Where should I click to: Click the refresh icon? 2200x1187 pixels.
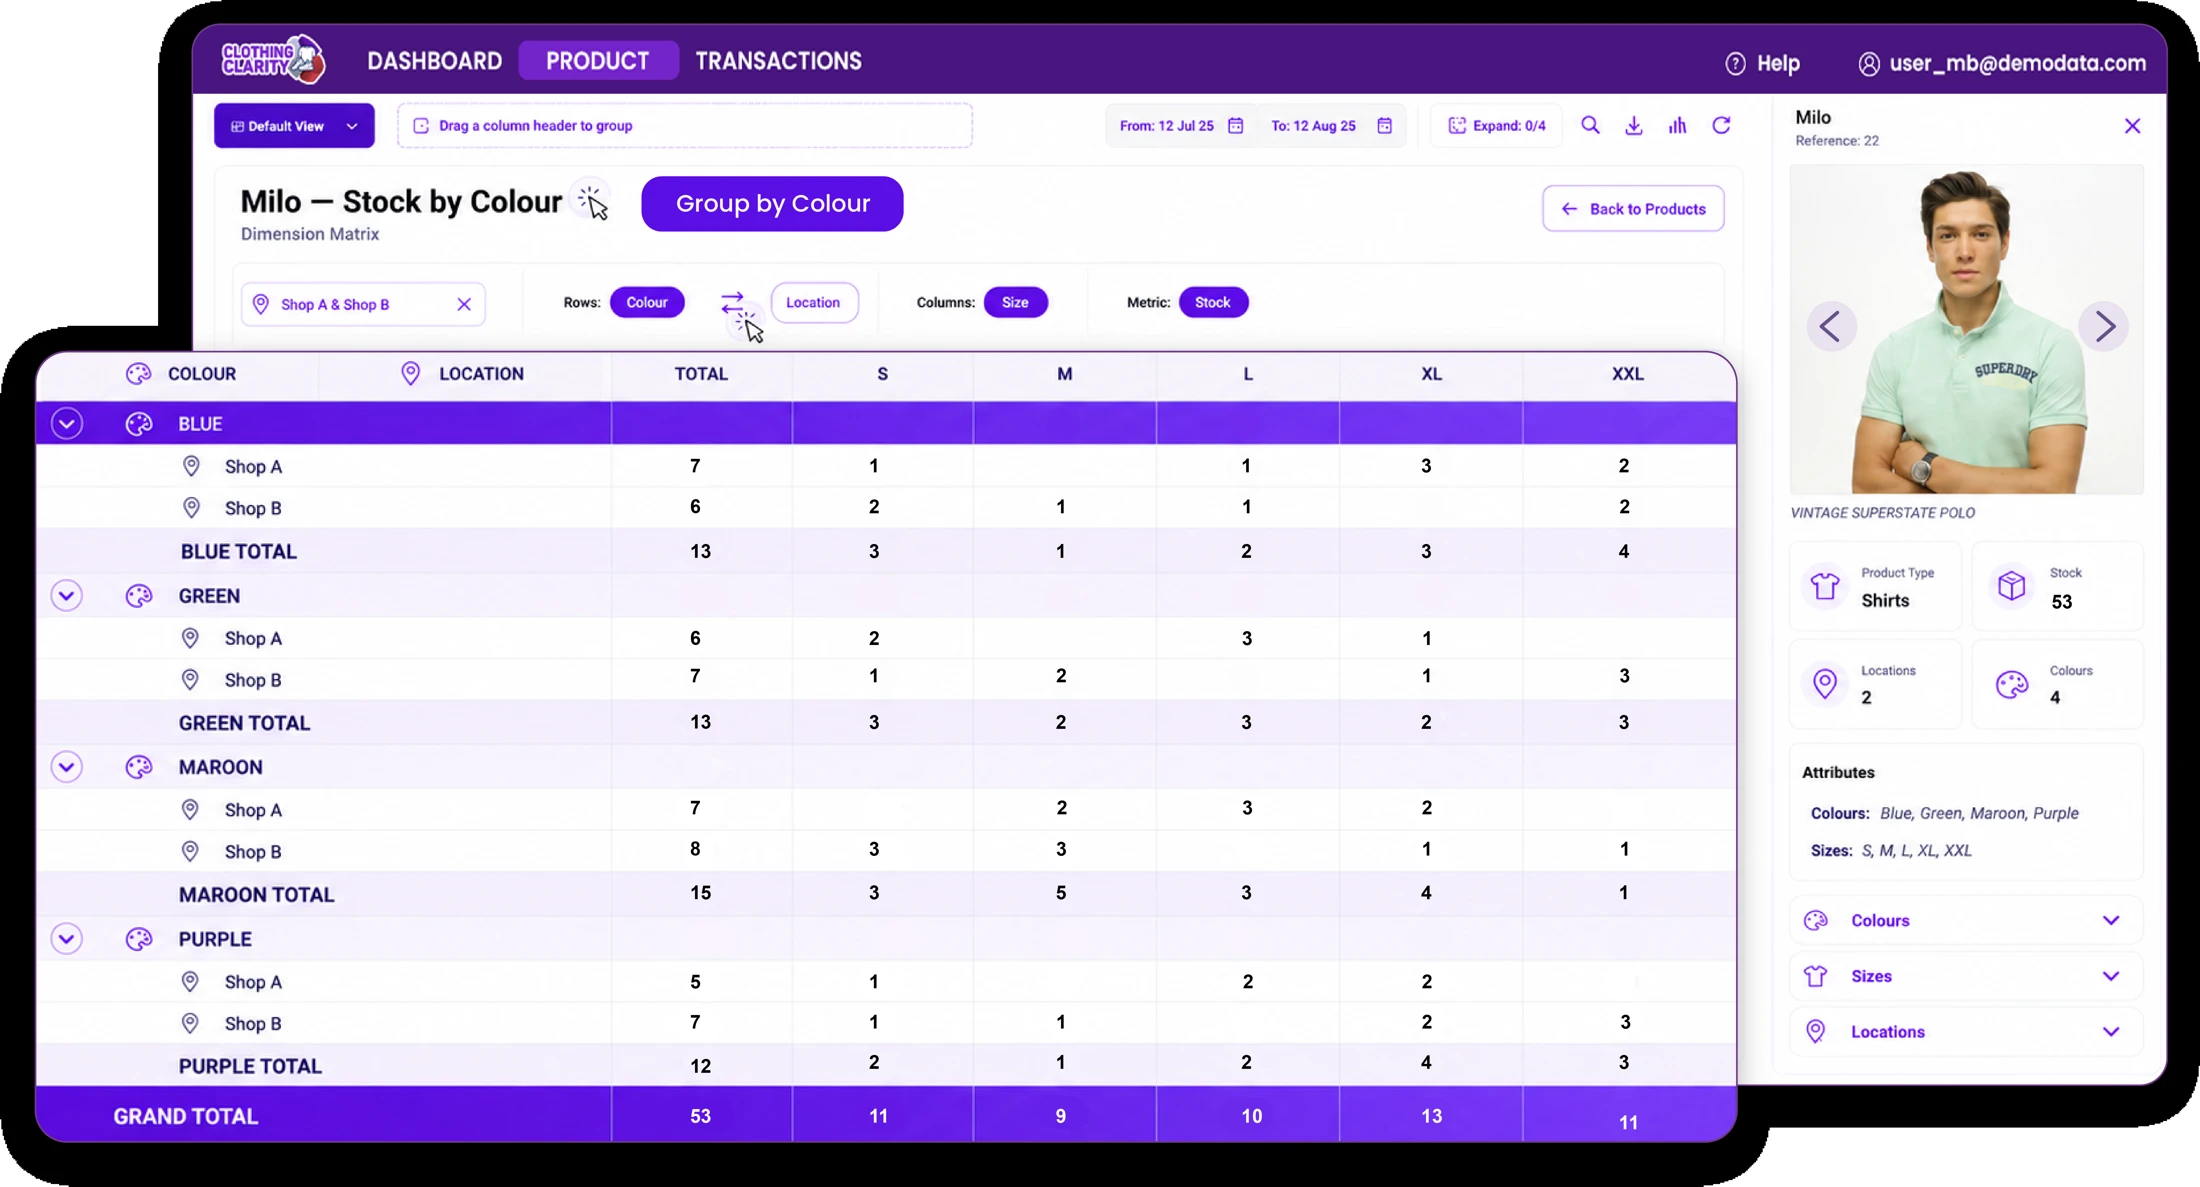pos(1721,125)
